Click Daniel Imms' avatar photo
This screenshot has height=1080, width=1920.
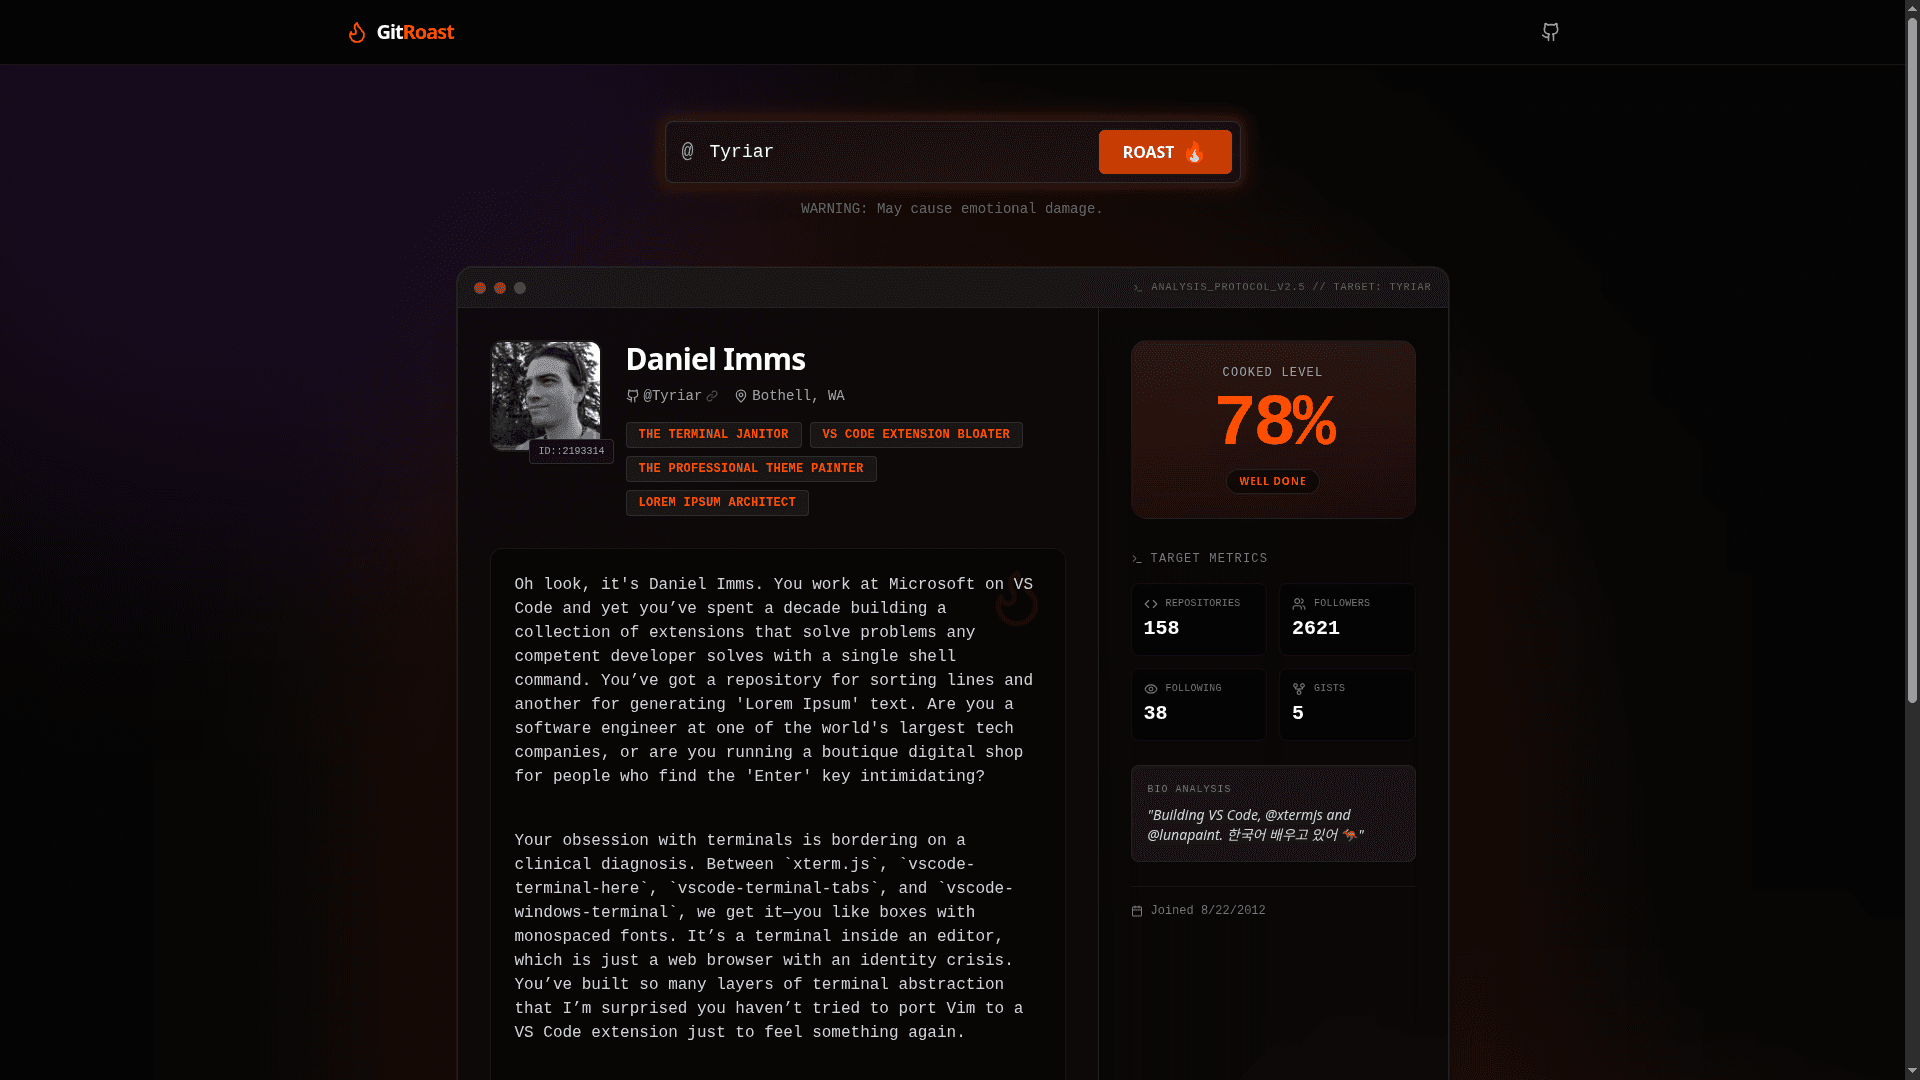(x=545, y=396)
